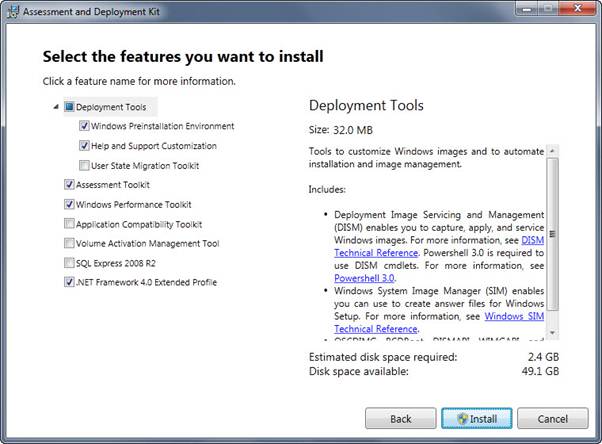
Task: Open the DISM Technical Reference link
Action: (375, 253)
